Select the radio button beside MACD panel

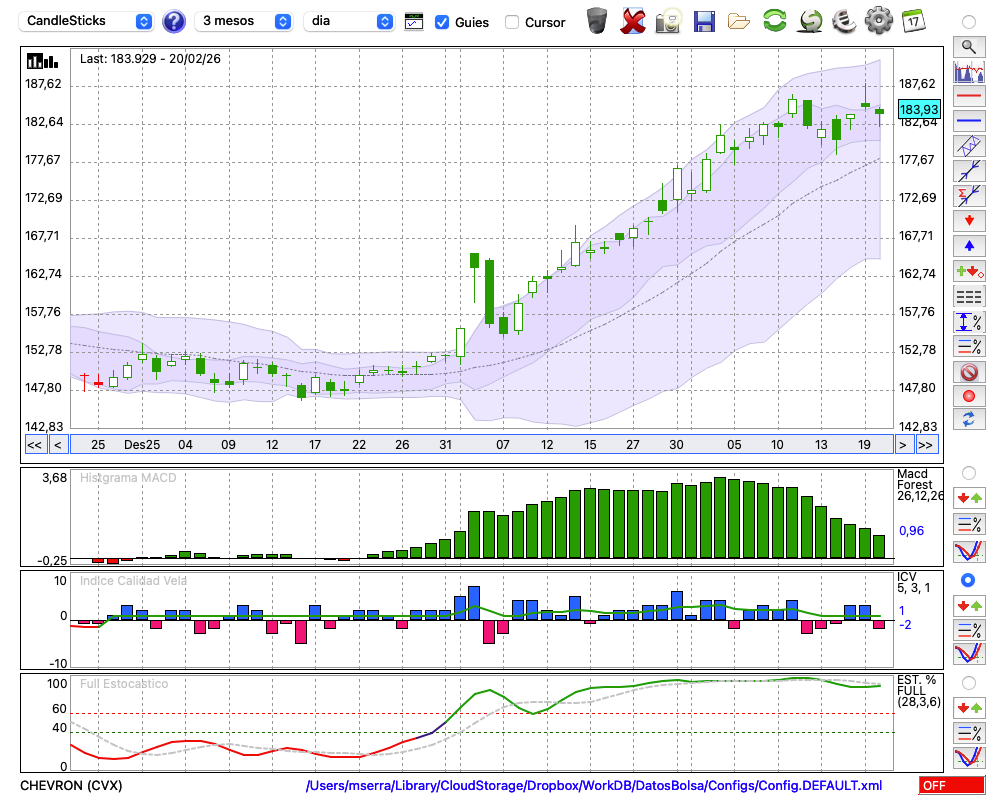(968, 472)
